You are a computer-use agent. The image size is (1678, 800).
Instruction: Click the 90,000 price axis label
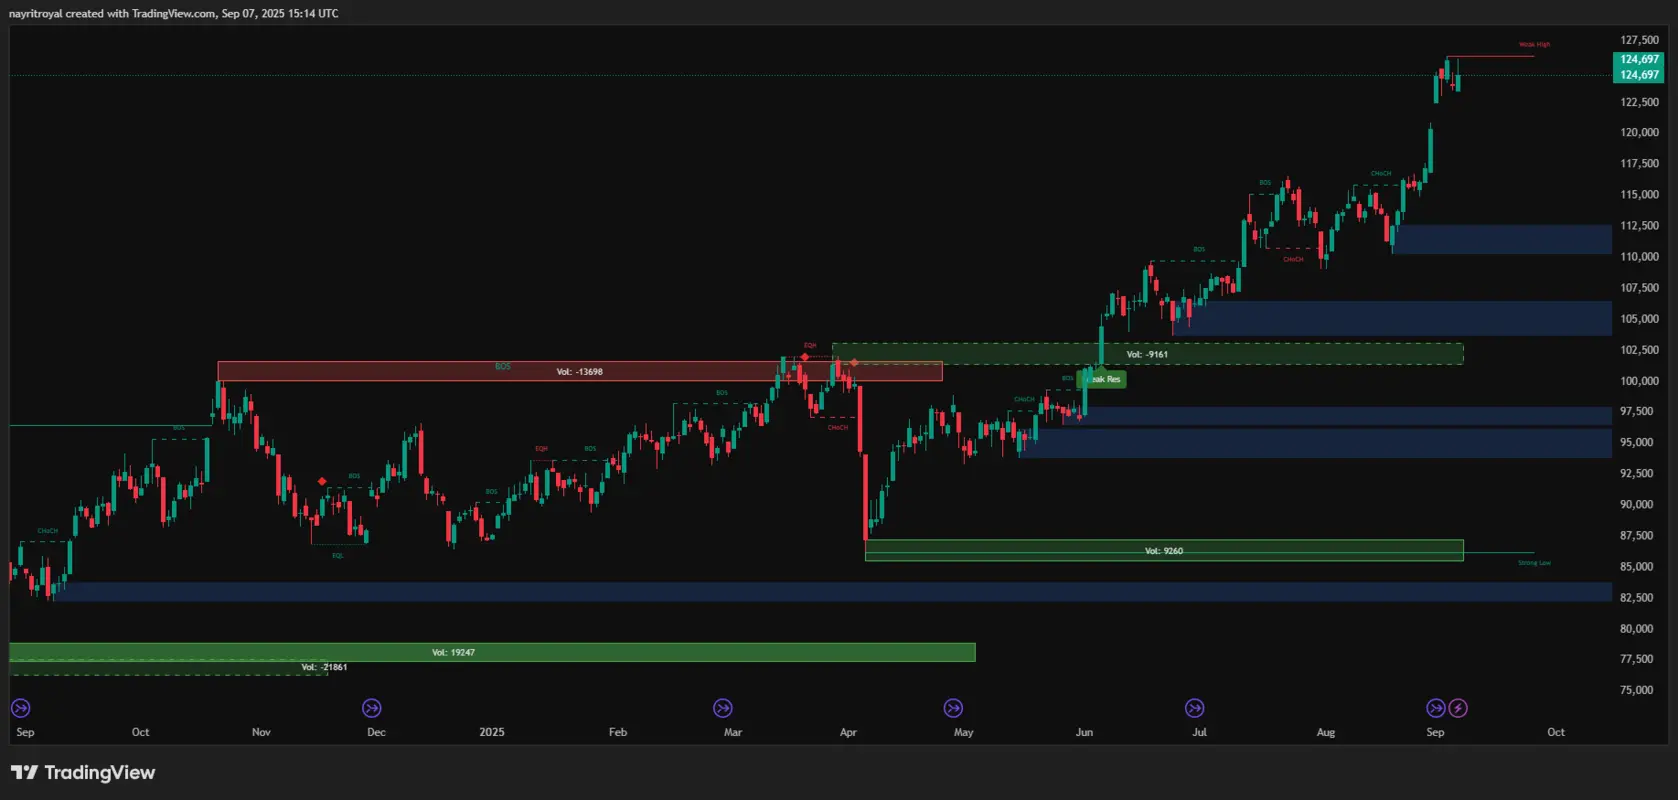1639,504
